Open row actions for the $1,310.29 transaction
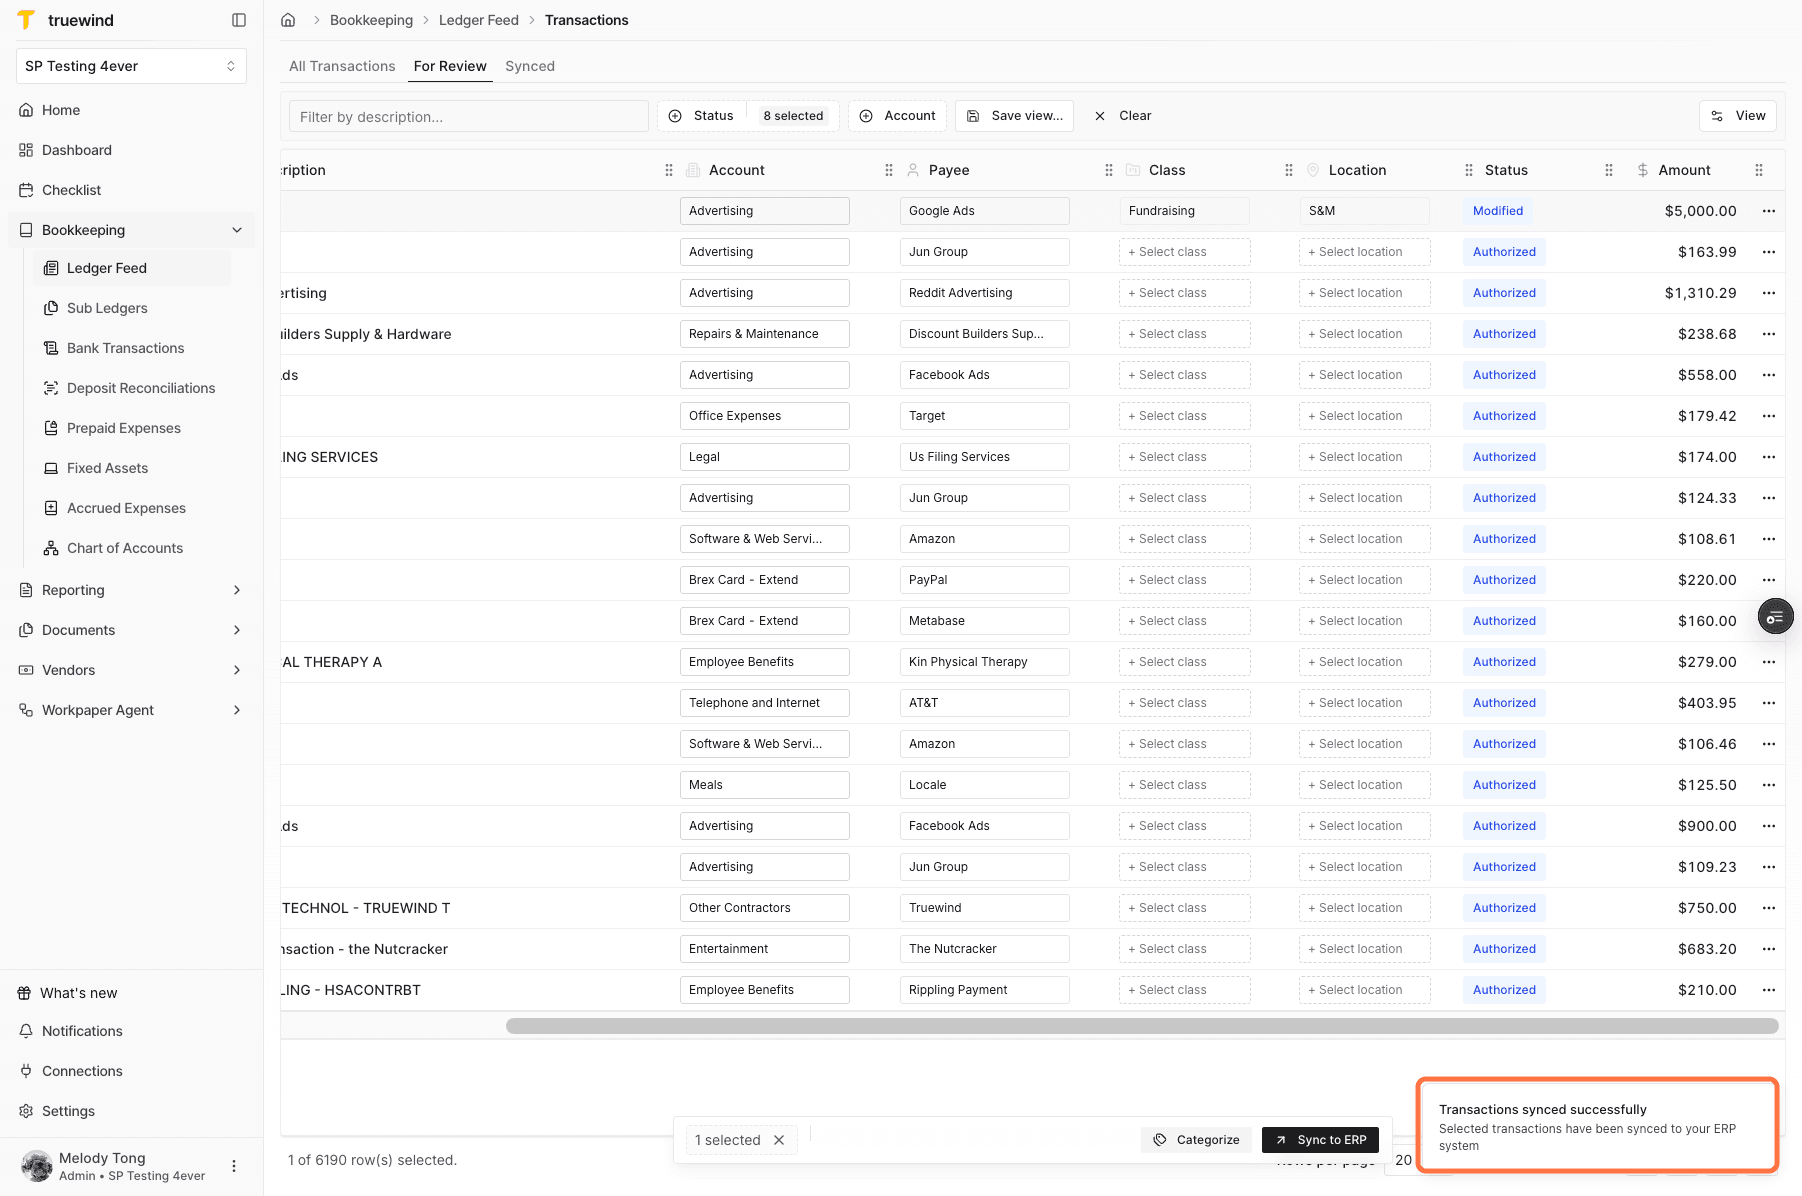The image size is (1802, 1196). coord(1769,293)
